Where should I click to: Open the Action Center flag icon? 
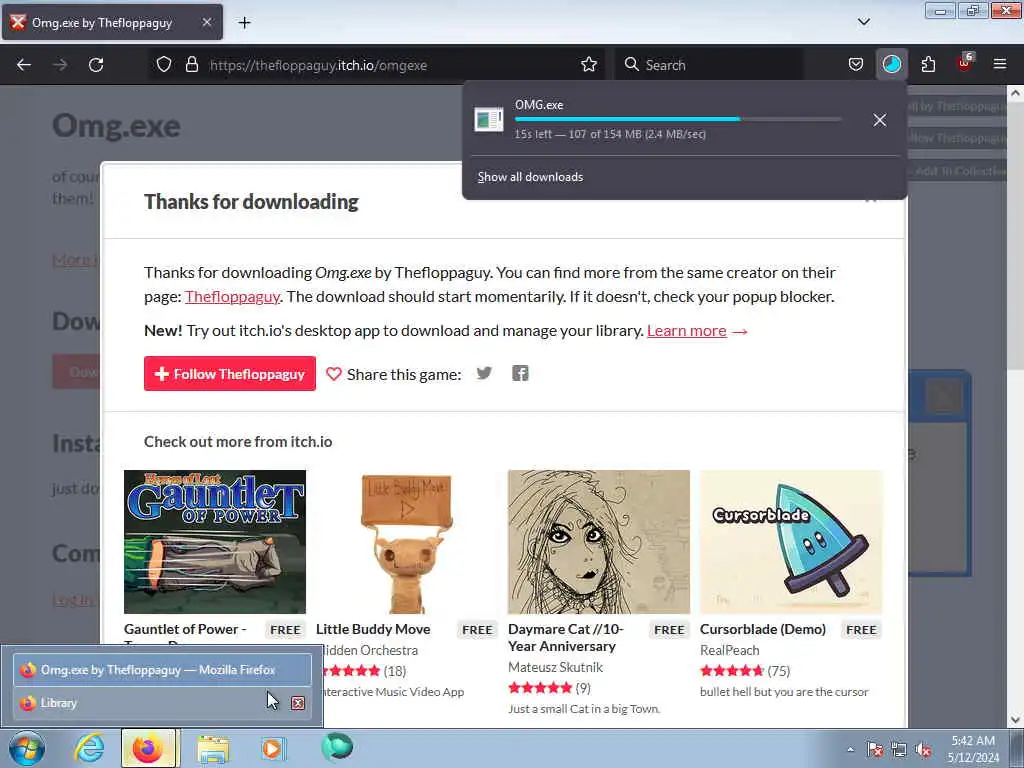[874, 749]
